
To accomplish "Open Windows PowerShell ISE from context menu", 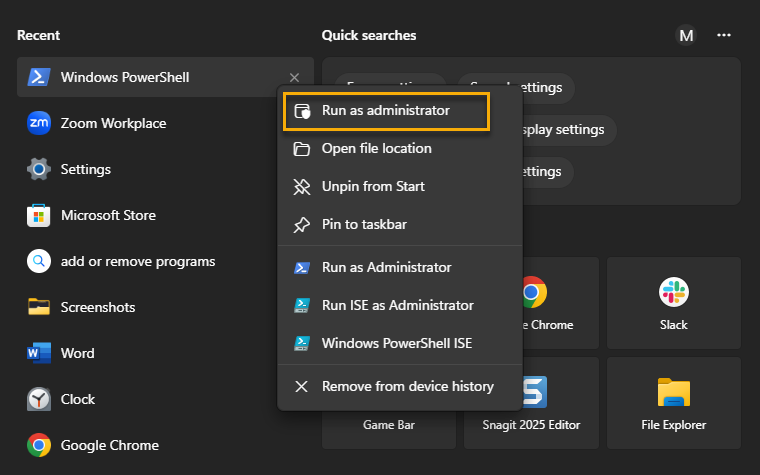I will click(396, 343).
